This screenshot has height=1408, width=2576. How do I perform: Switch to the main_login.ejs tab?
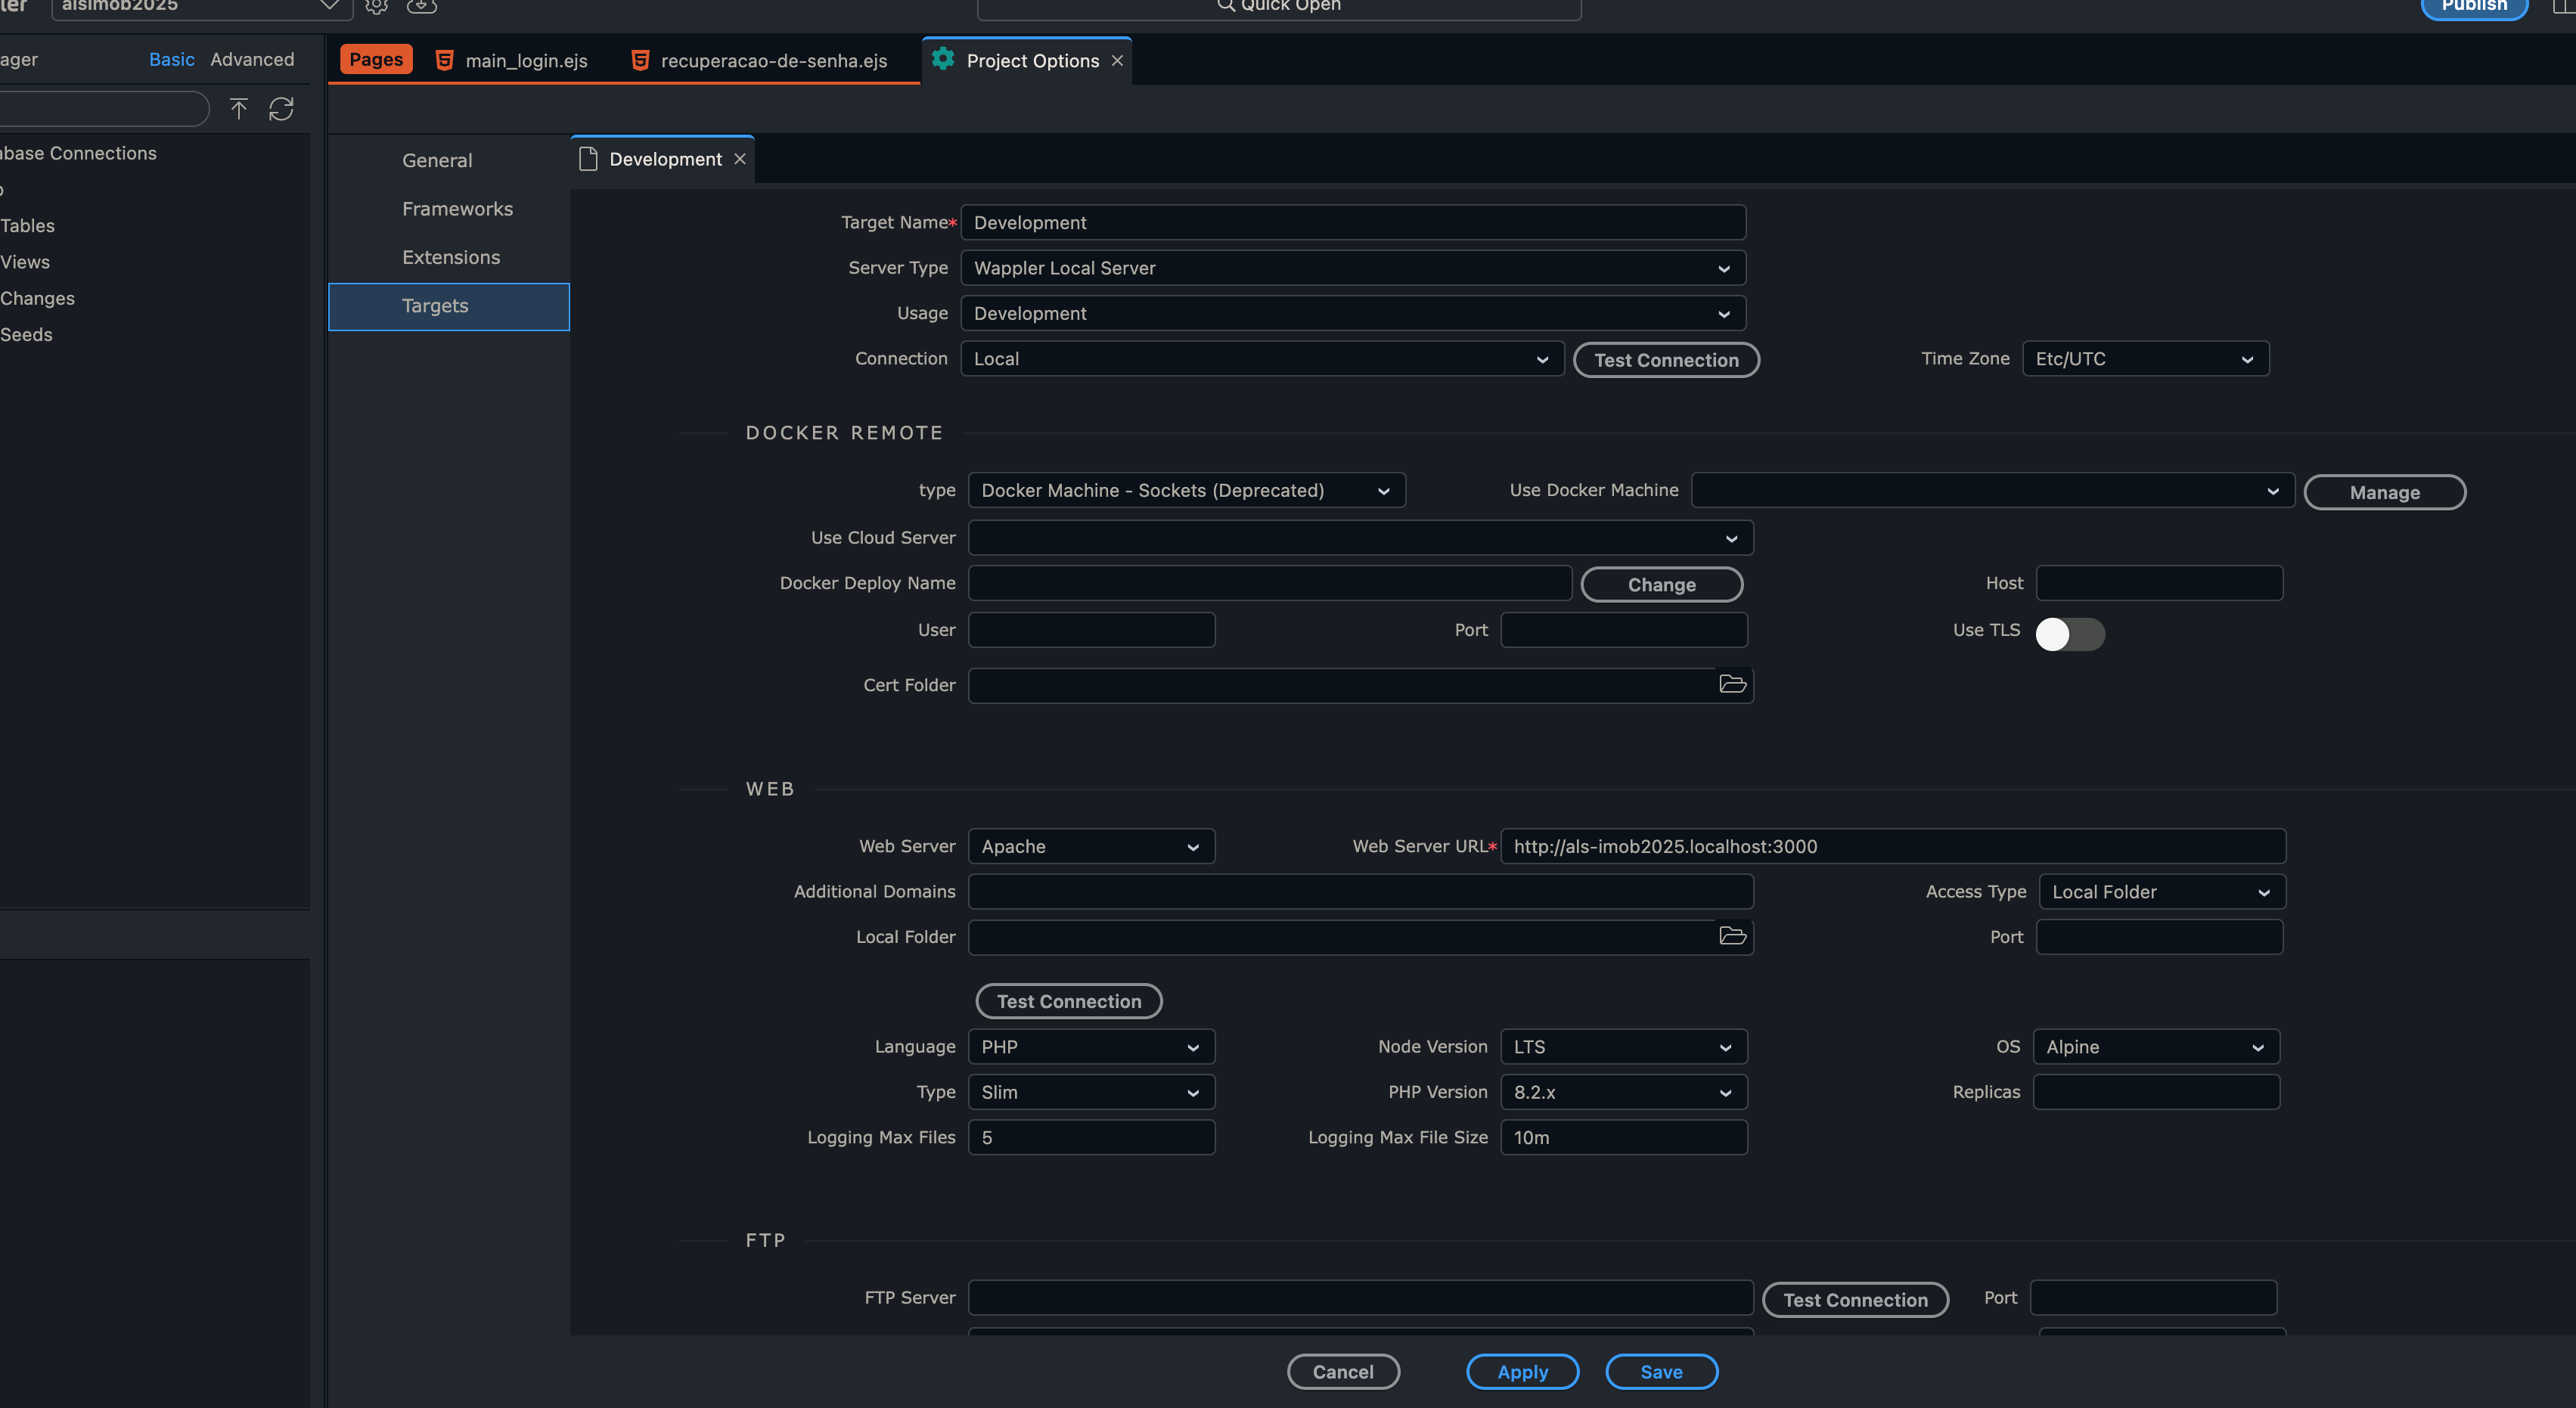coord(525,61)
